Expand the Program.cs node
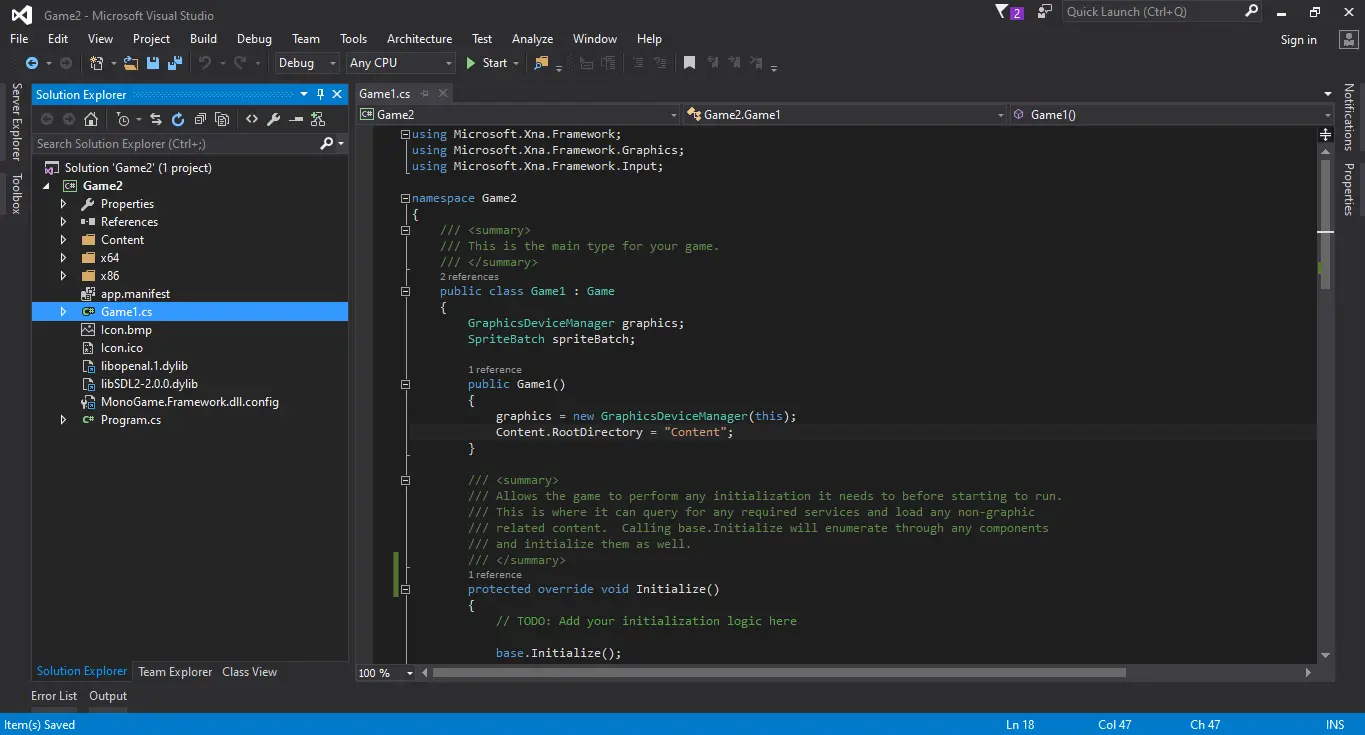 click(x=63, y=420)
